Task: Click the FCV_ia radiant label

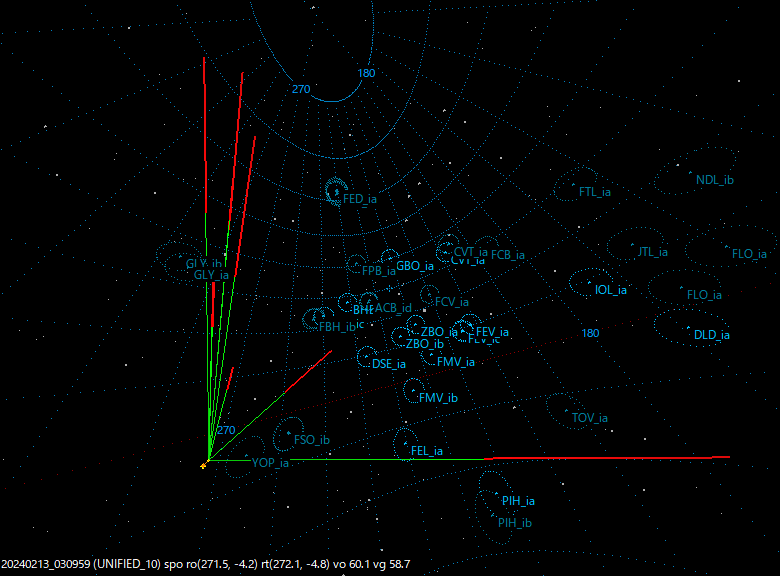Action: pos(452,302)
